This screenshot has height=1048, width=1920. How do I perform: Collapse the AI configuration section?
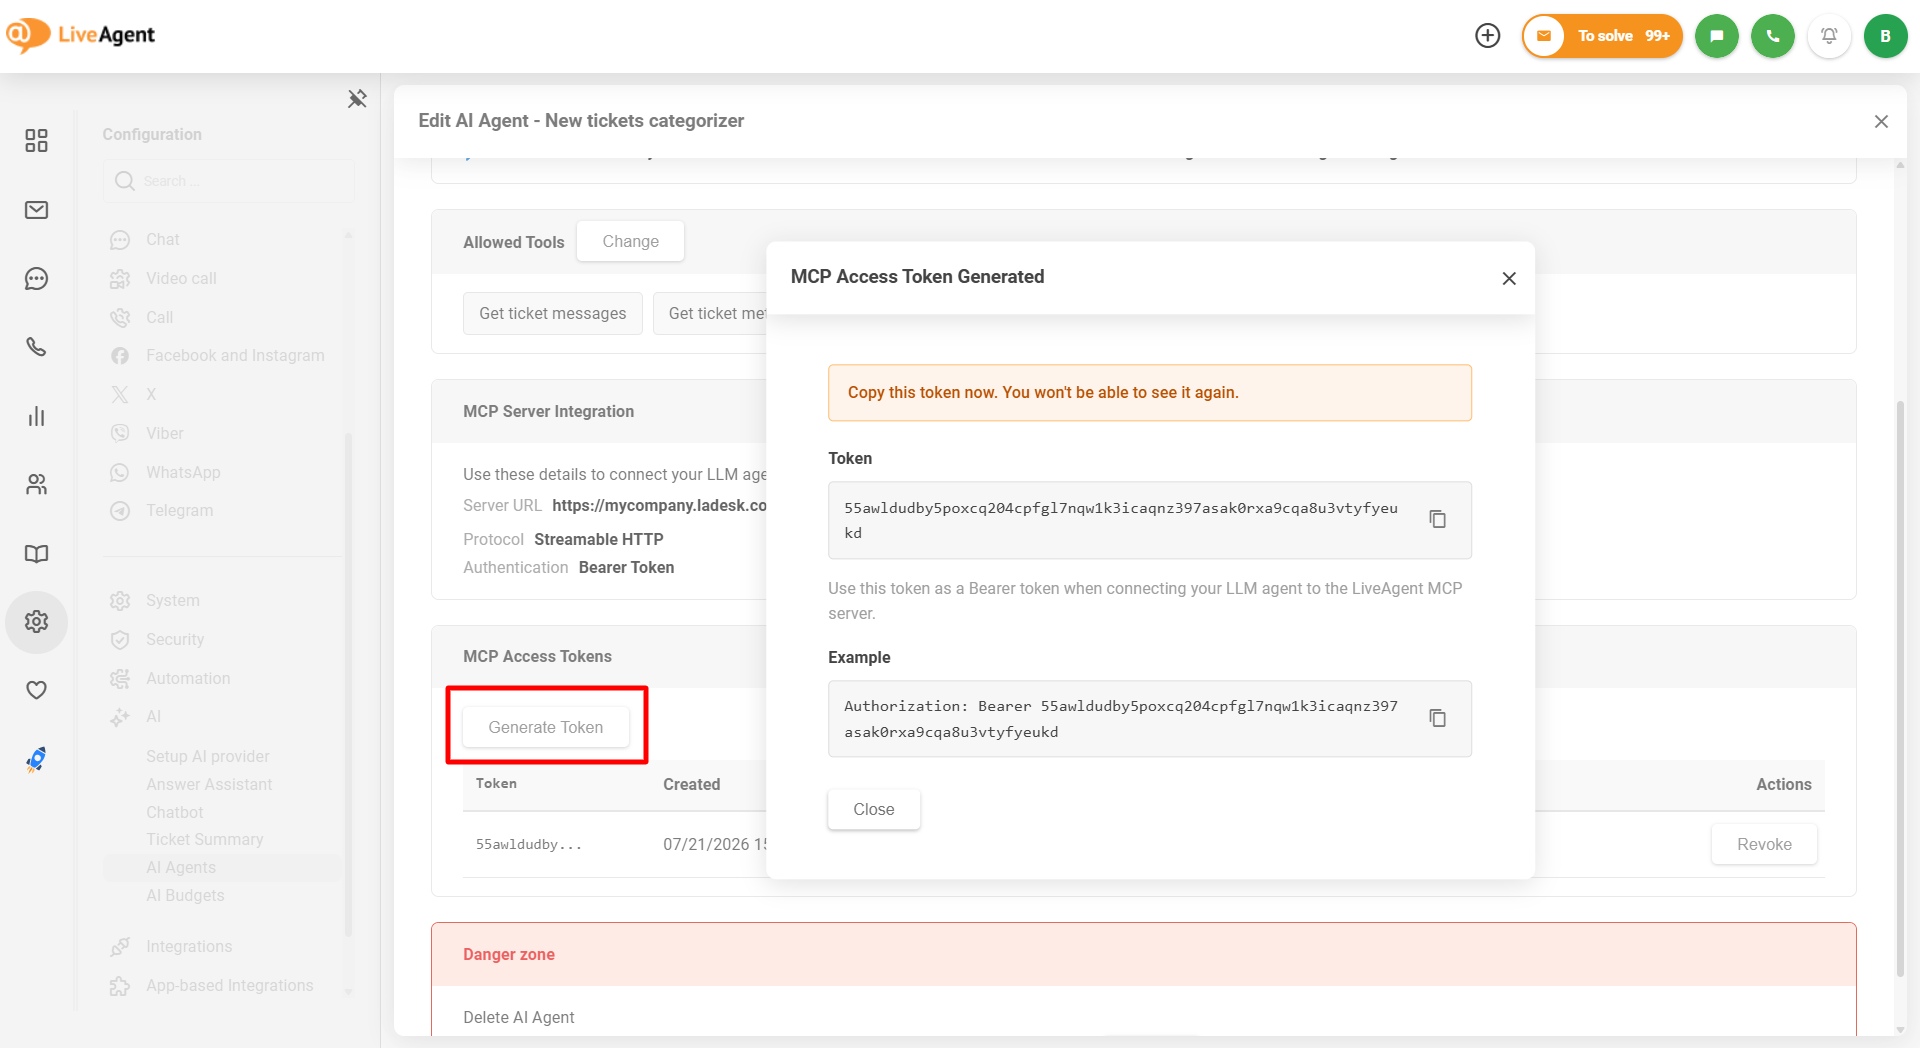[x=154, y=717]
